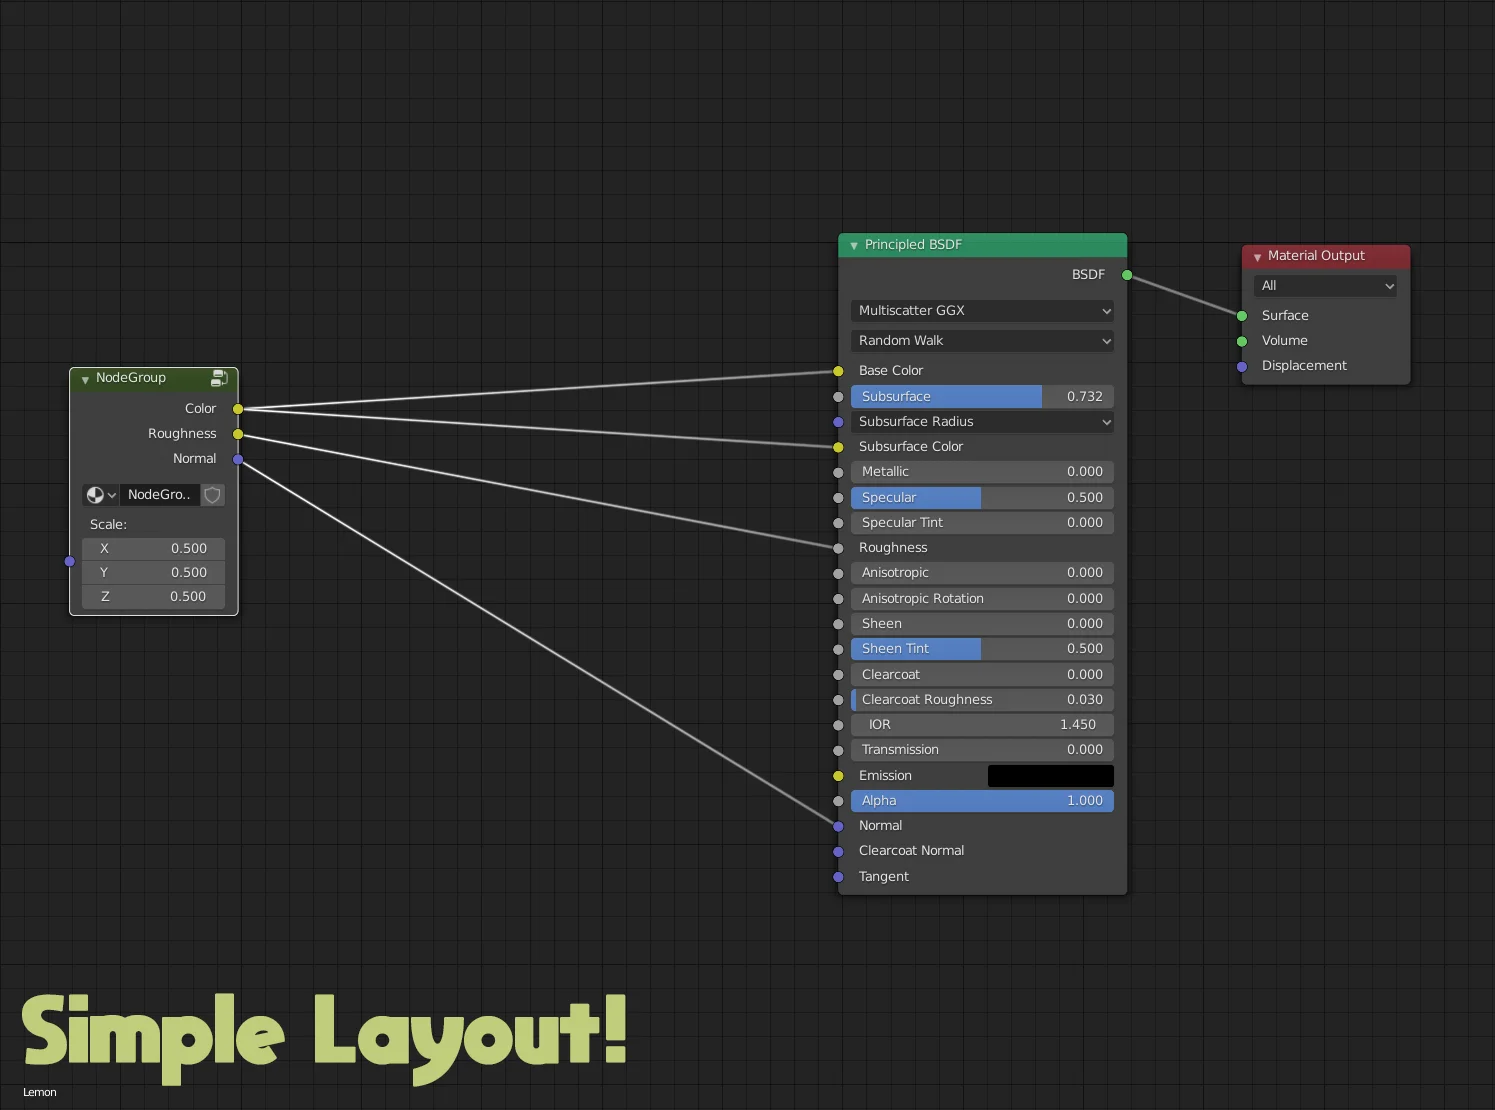Click the Color output socket on NodeGroup
This screenshot has width=1495, height=1110.
coord(238,409)
